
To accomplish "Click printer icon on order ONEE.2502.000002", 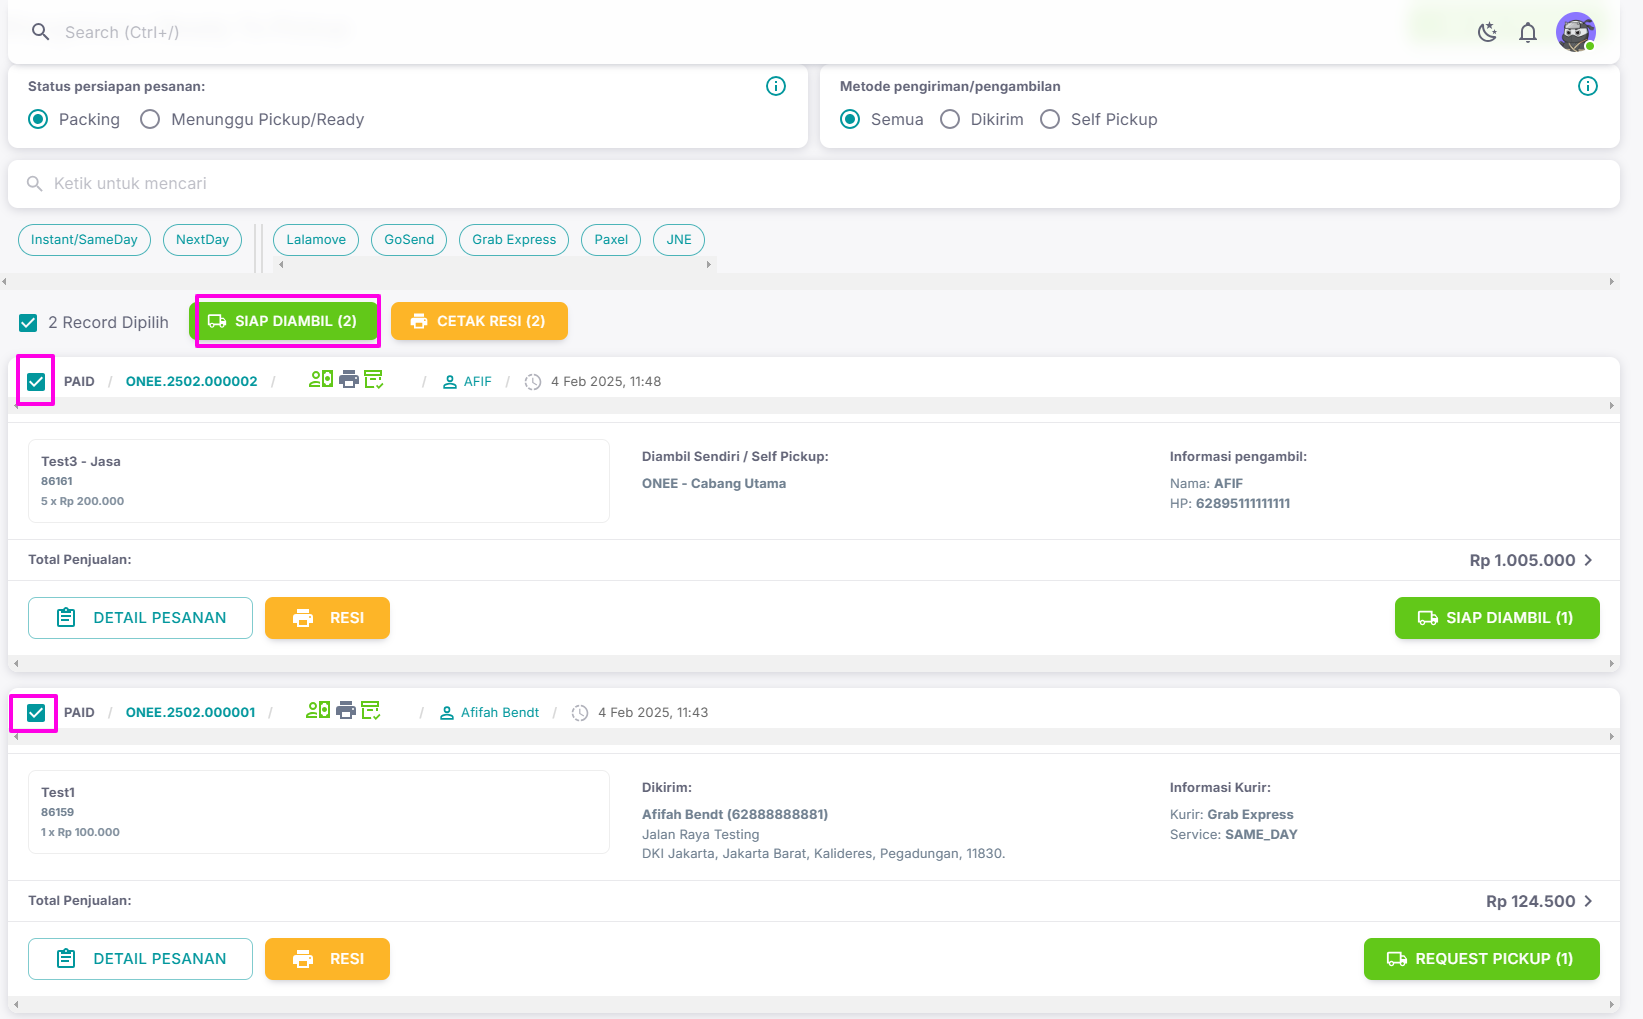I will [348, 380].
